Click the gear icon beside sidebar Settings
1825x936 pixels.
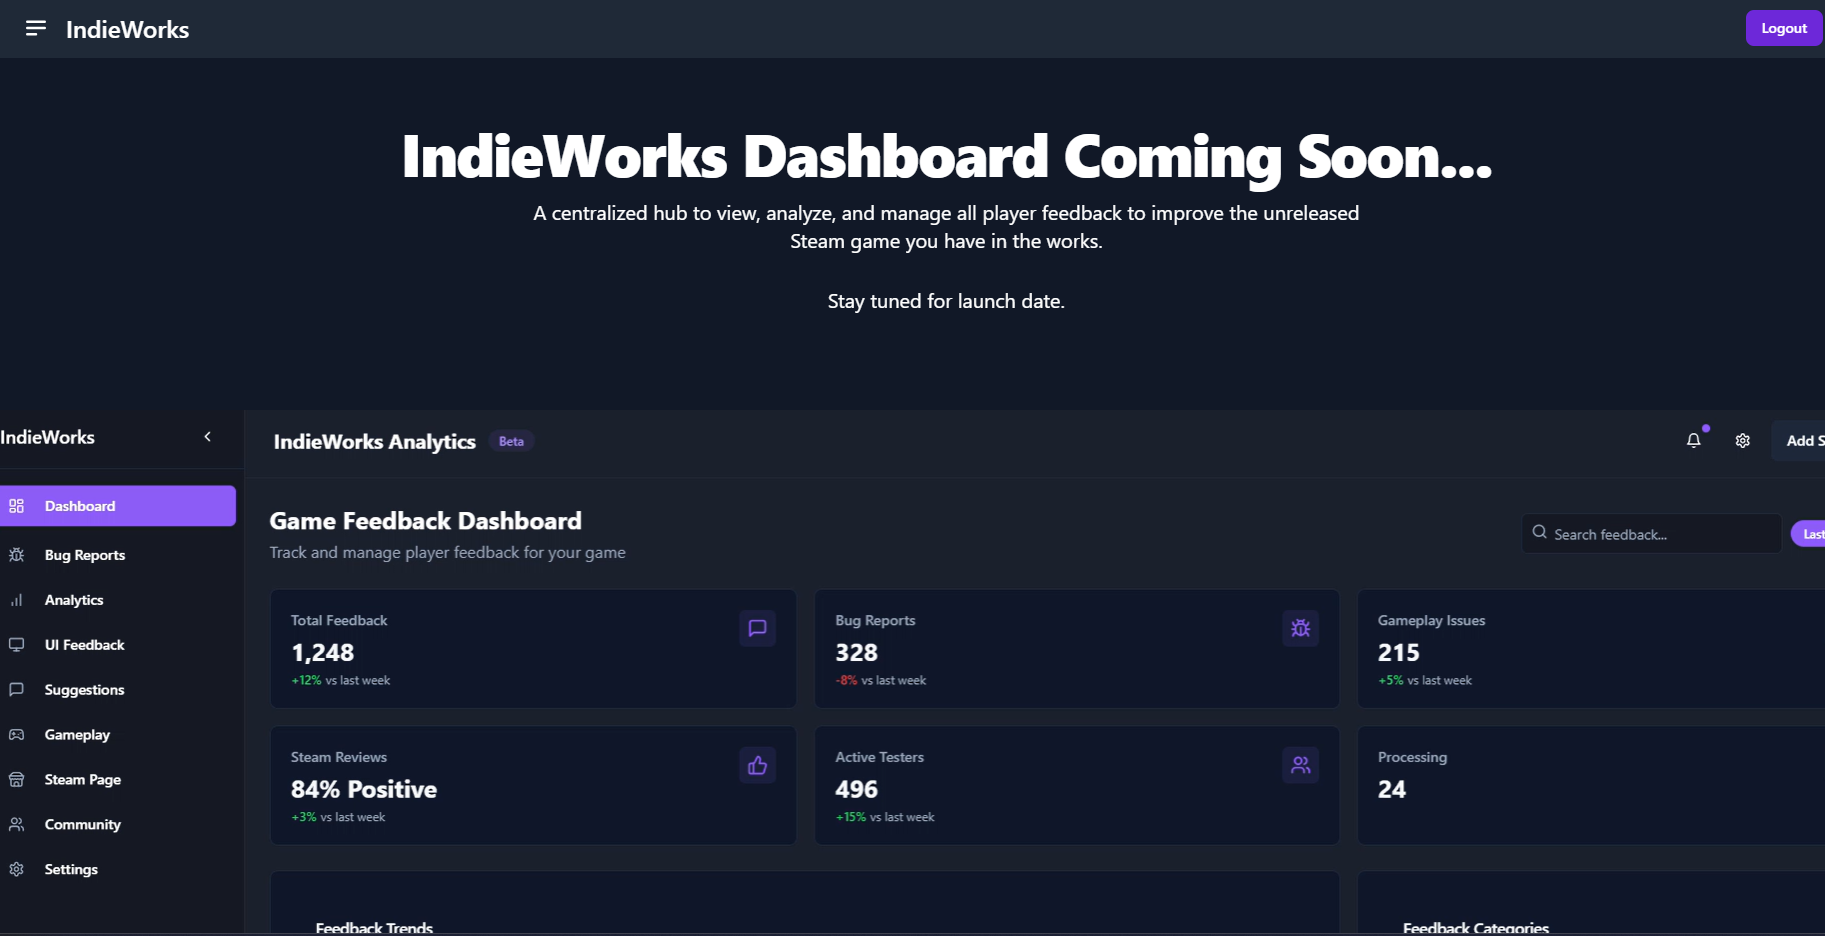pos(16,870)
